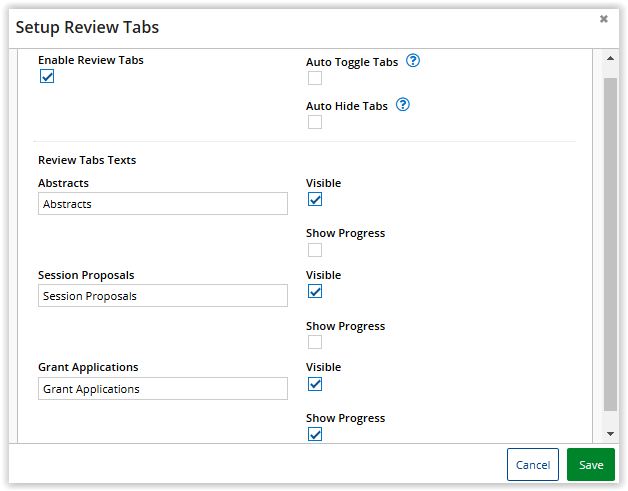Disable Show Progress for Grant Applications

[x=315, y=434]
